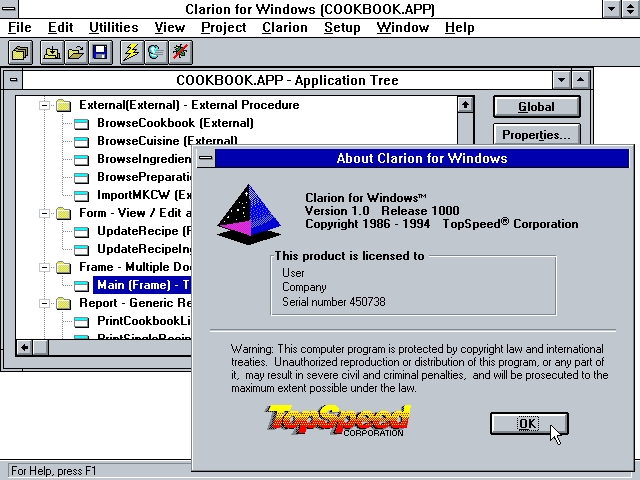This screenshot has height=480, width=640.
Task: Click the COOKBOOK.APP - Application Tree title bar
Action: coord(287,80)
